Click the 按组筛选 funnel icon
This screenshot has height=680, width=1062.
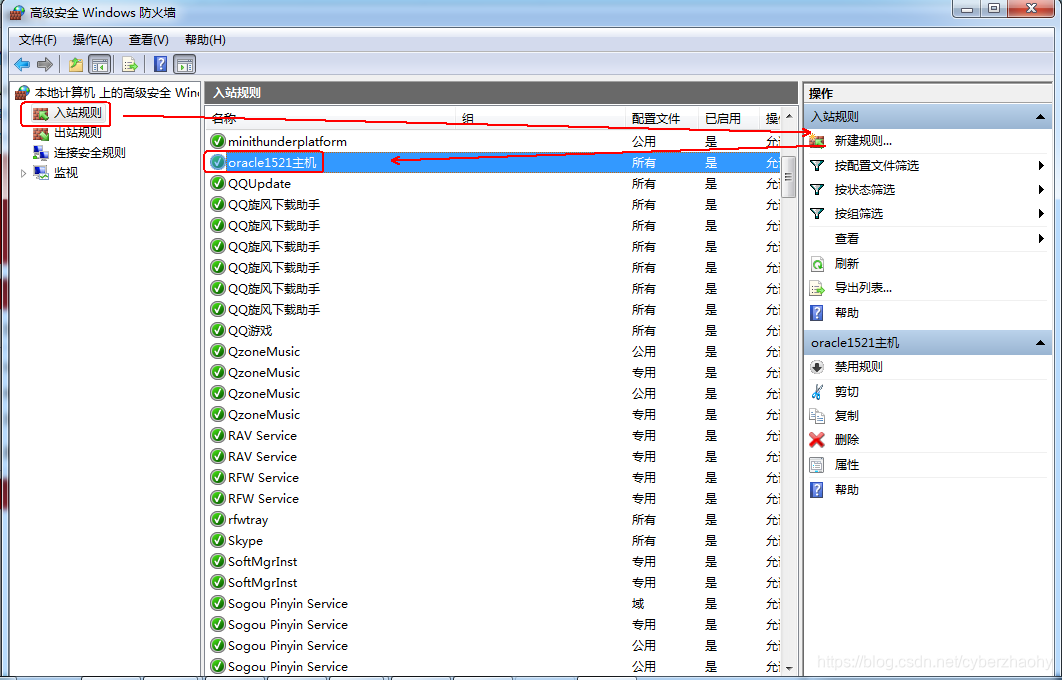pos(817,214)
